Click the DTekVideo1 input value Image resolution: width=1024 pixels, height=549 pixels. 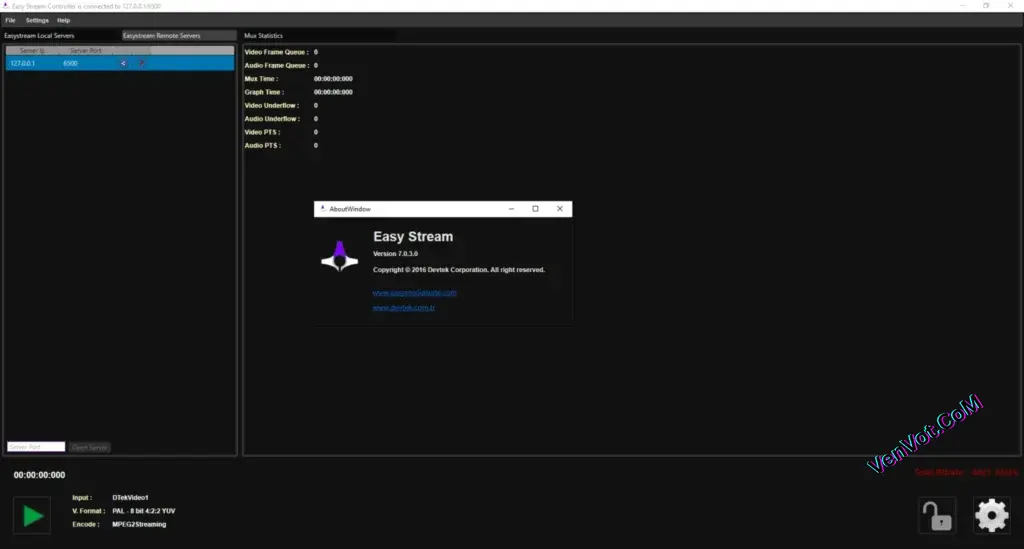click(130, 497)
